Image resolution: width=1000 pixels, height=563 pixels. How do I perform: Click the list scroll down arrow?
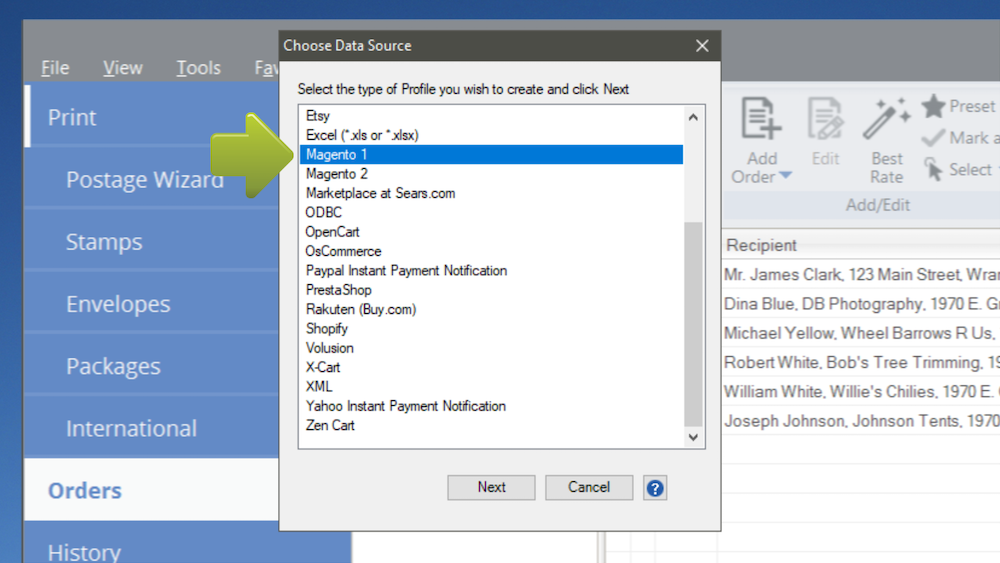(693, 437)
